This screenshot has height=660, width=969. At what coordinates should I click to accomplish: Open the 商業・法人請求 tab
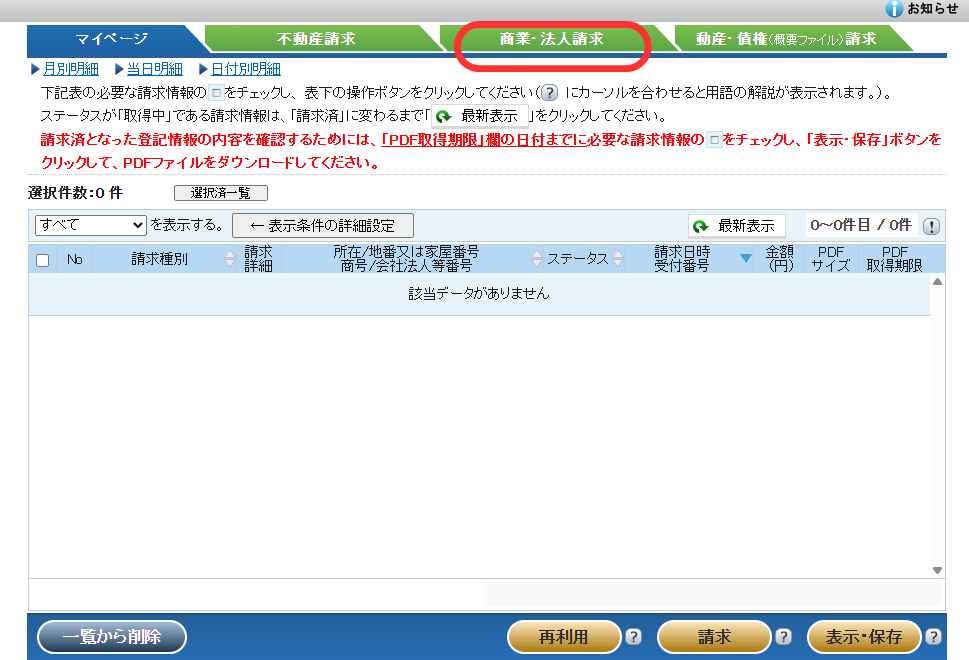tap(551, 39)
